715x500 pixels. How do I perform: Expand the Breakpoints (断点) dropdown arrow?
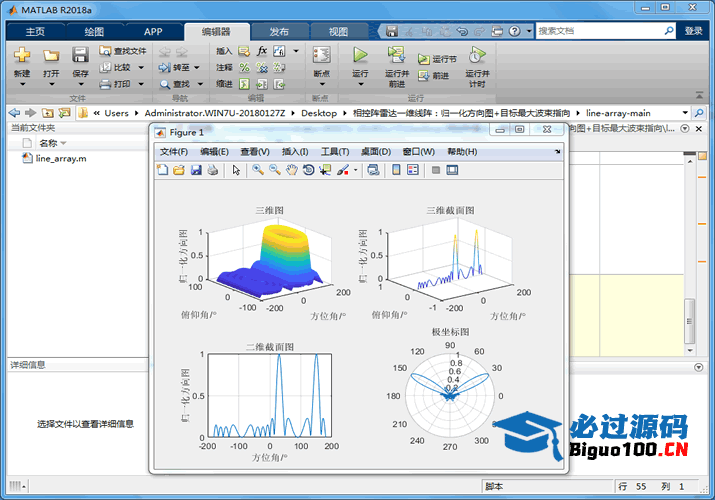click(x=322, y=84)
